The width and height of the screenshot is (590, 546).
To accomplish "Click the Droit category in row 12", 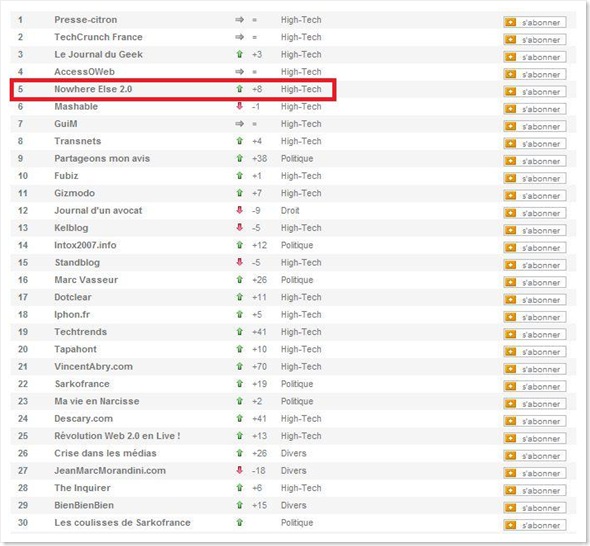I will [290, 210].
